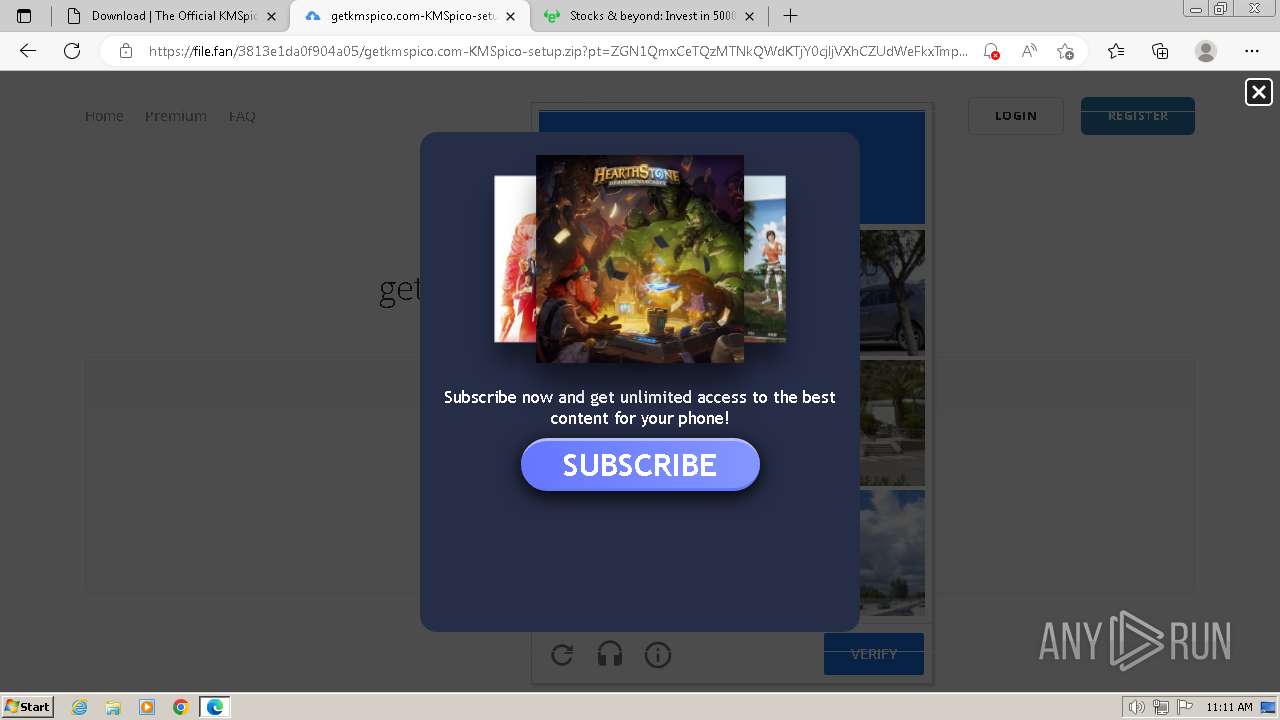
Task: Open the LOGIN button on the page
Action: (x=1016, y=116)
